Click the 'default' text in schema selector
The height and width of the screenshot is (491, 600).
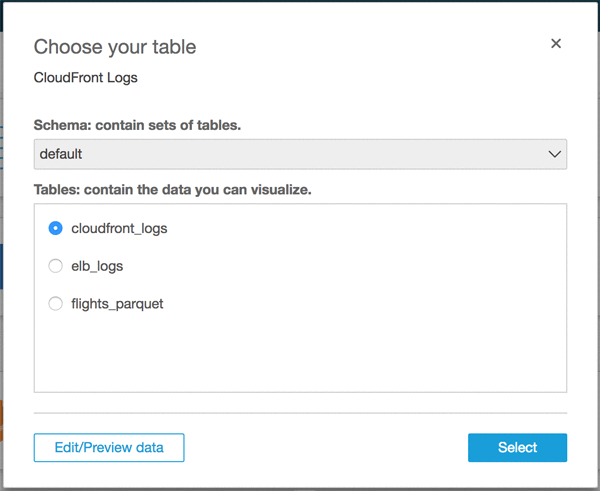pos(61,154)
